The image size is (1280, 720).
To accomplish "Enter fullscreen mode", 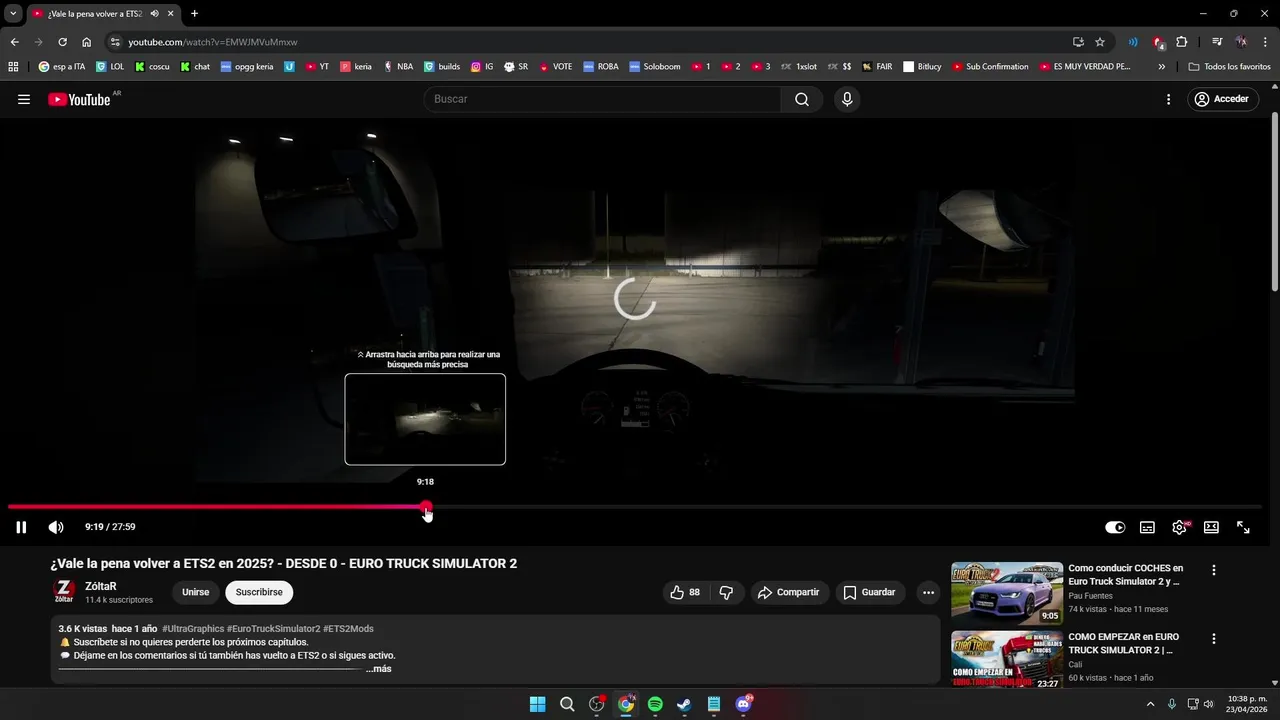I will click(x=1243, y=527).
